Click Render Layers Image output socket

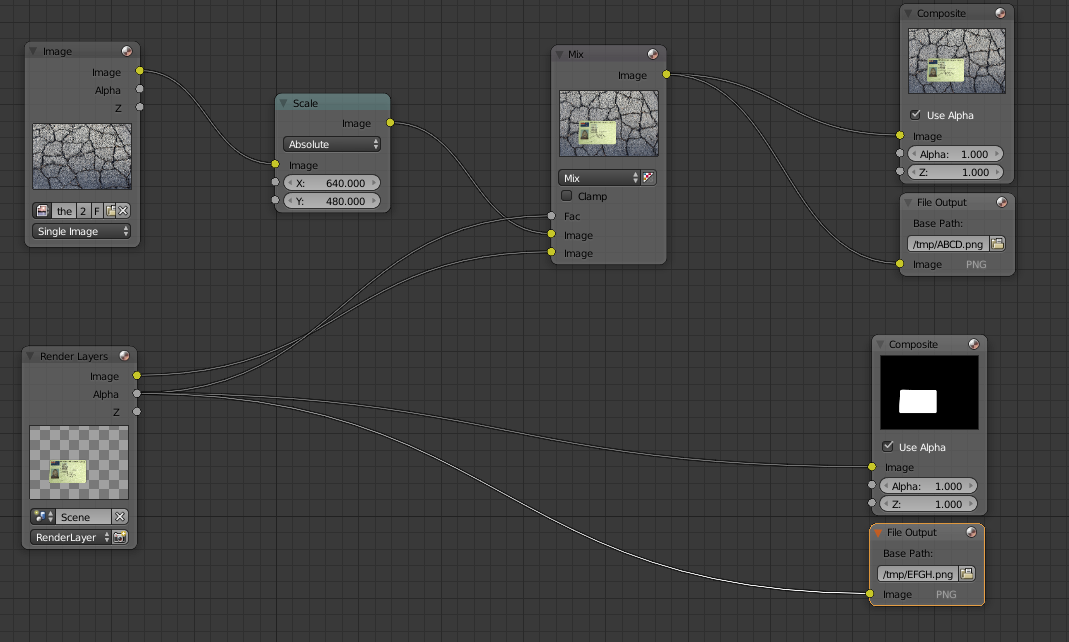[x=137, y=376]
